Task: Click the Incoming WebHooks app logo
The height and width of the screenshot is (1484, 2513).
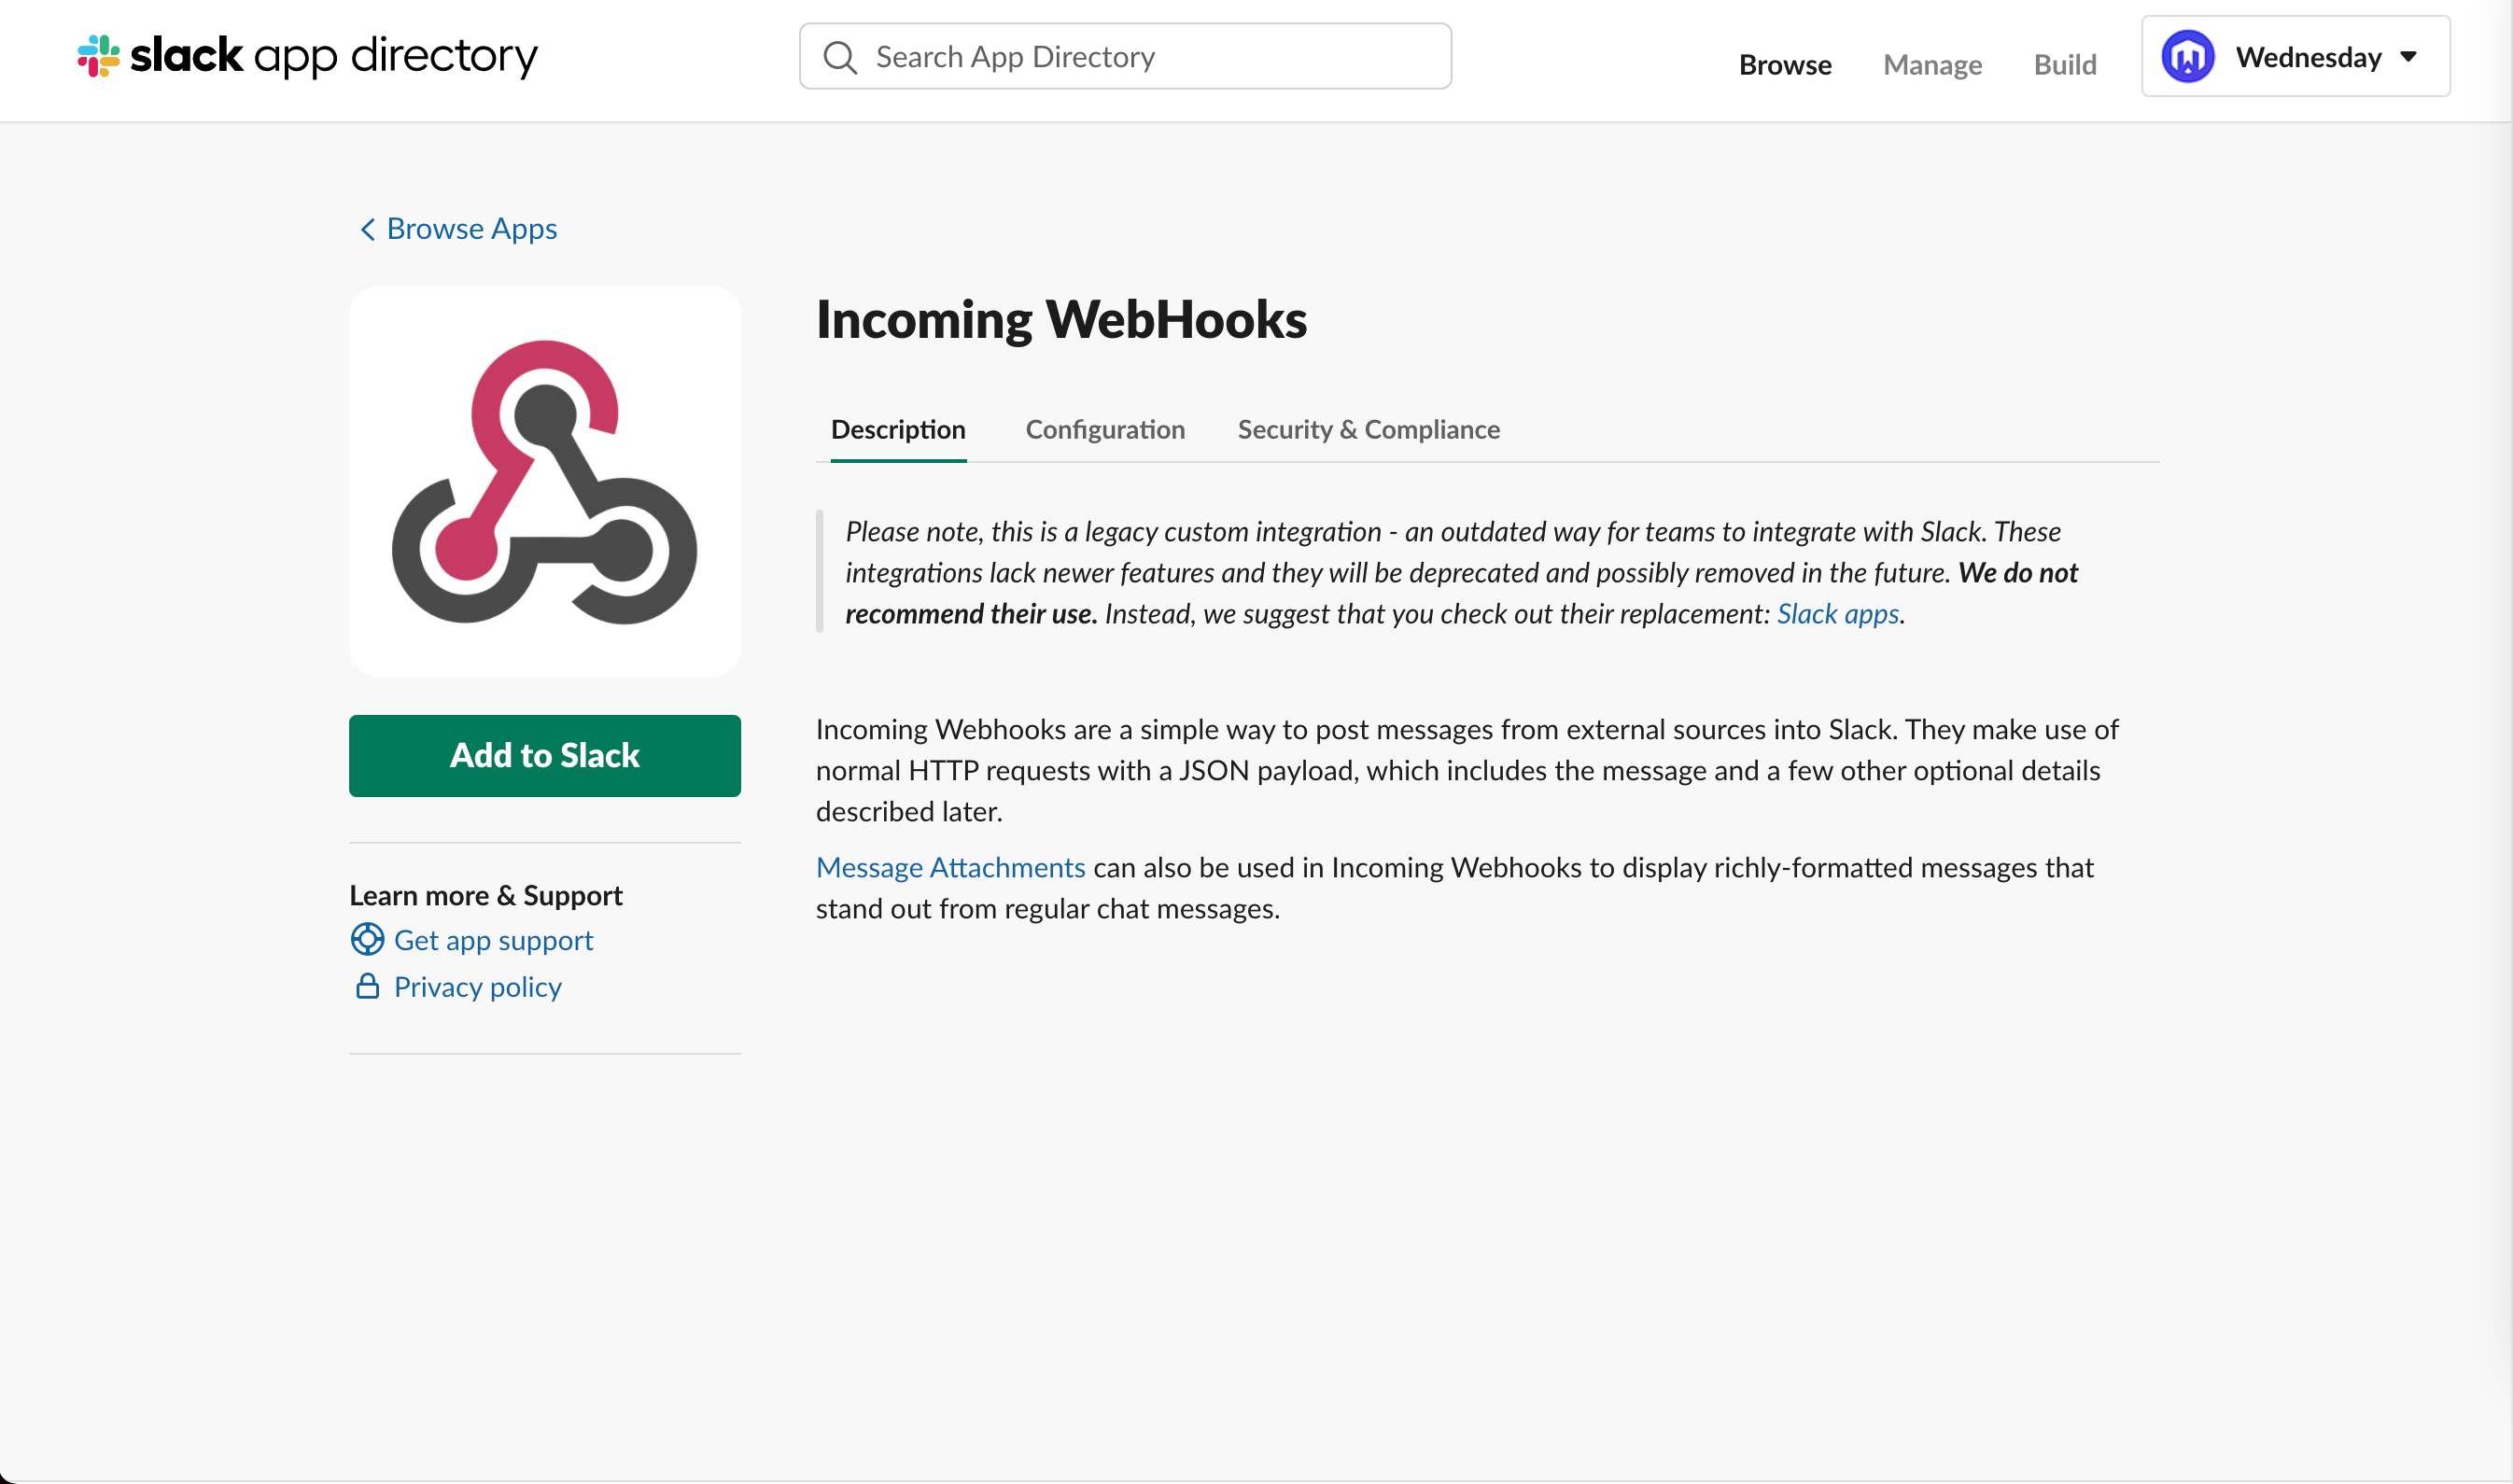Action: click(x=544, y=481)
